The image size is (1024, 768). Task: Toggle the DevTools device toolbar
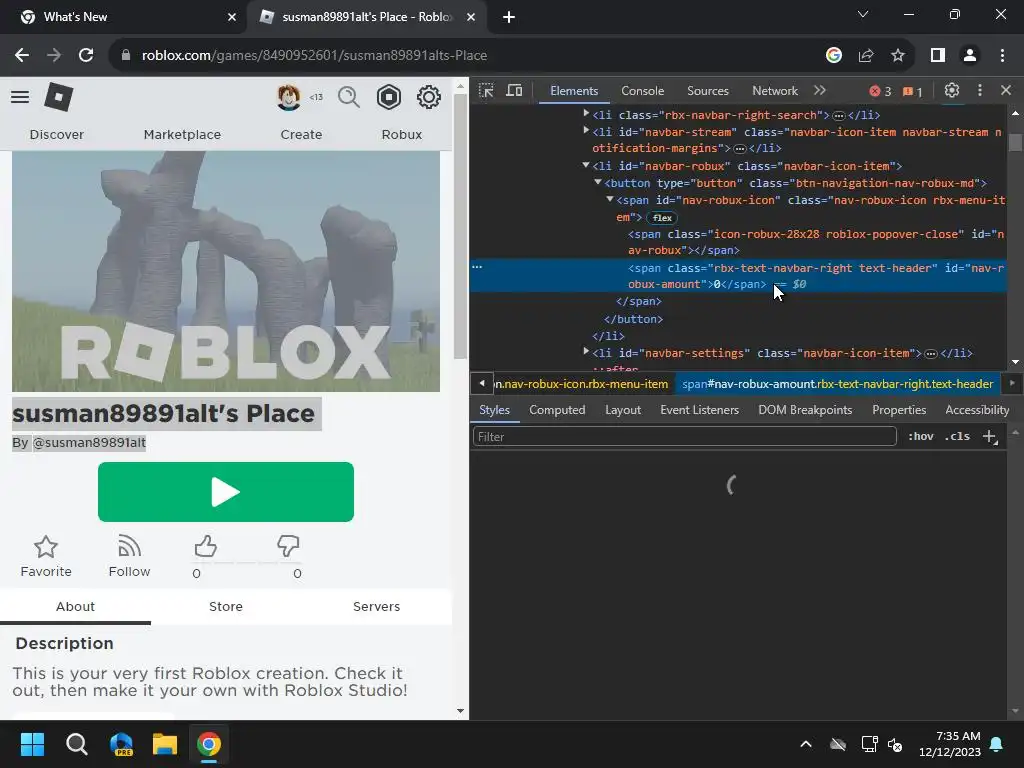click(x=515, y=91)
